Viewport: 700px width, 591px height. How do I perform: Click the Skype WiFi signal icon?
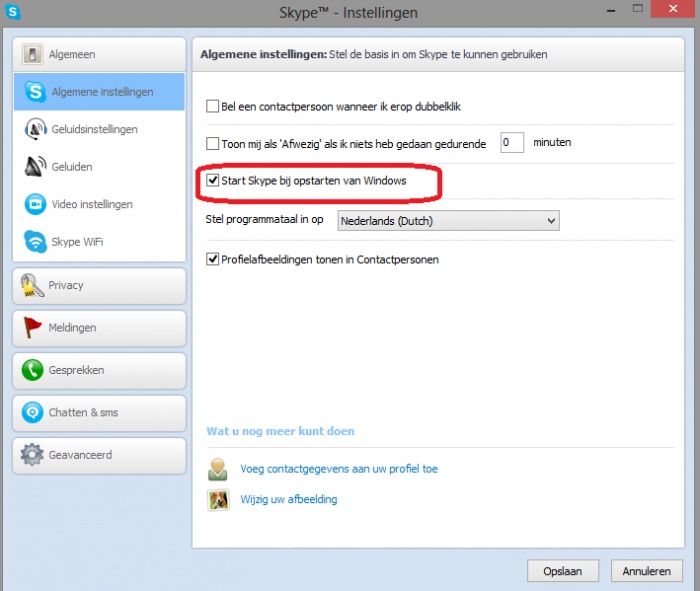[x=35, y=241]
